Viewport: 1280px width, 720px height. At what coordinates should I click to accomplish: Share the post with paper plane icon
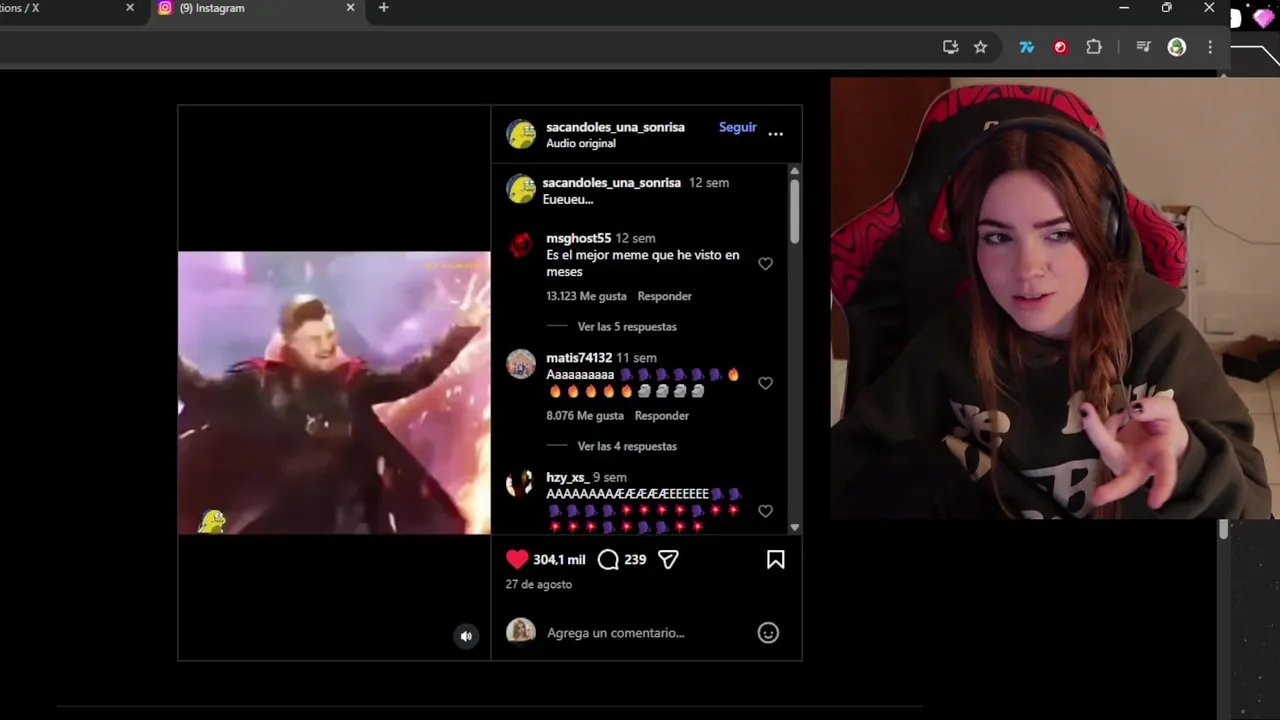click(x=668, y=560)
